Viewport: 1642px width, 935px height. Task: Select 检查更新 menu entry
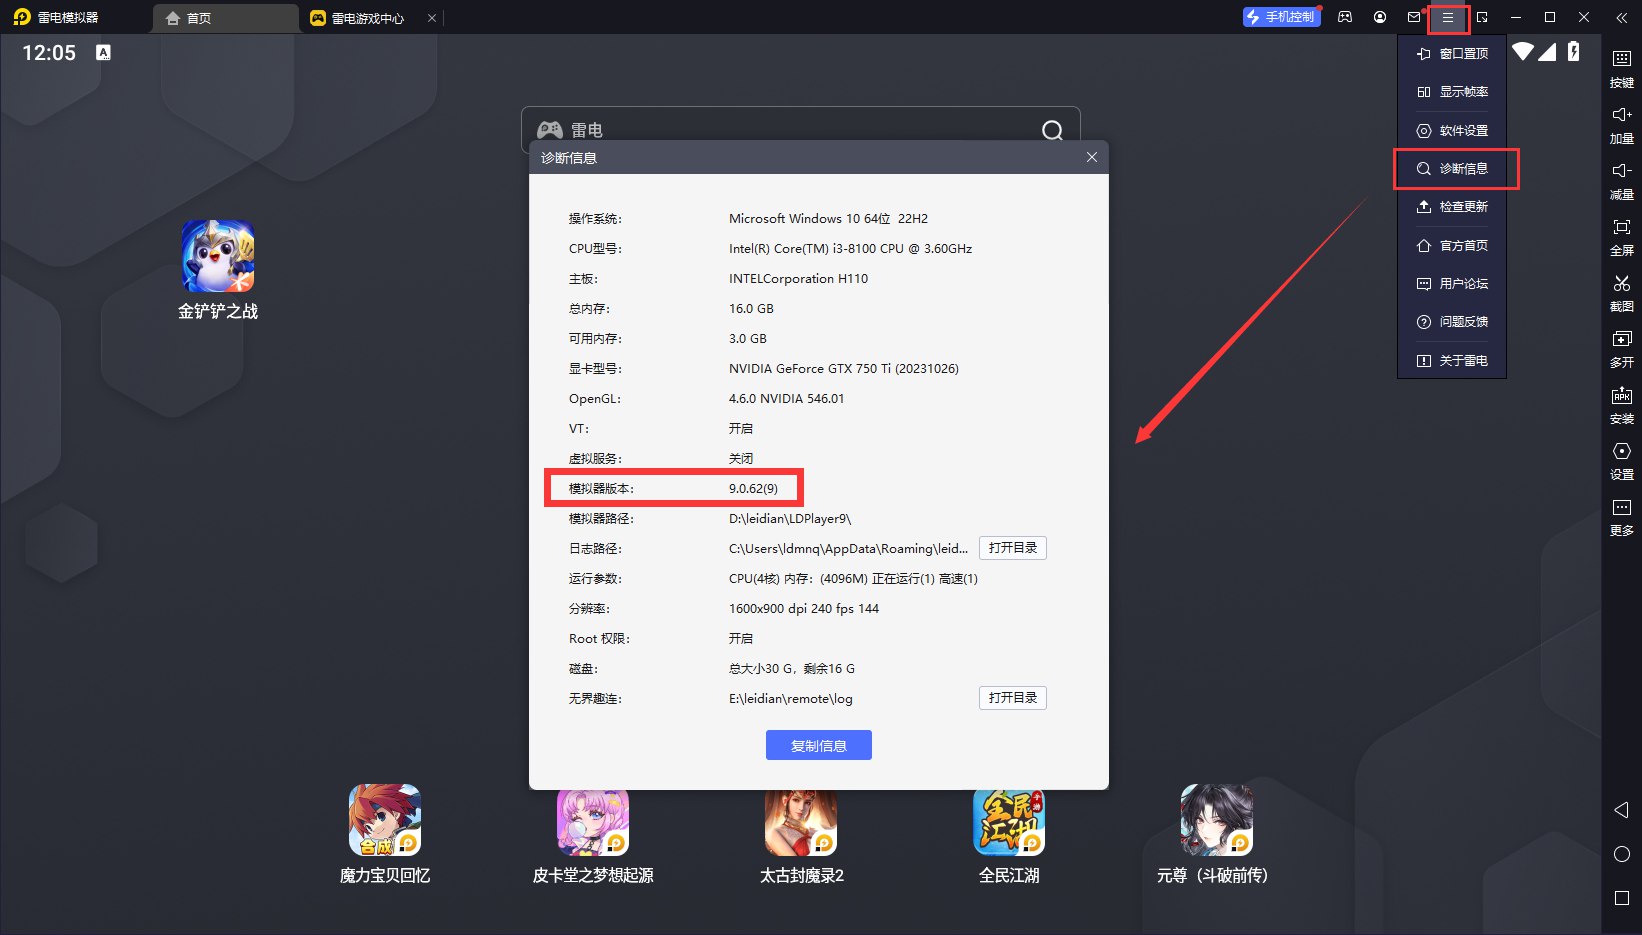(1452, 207)
